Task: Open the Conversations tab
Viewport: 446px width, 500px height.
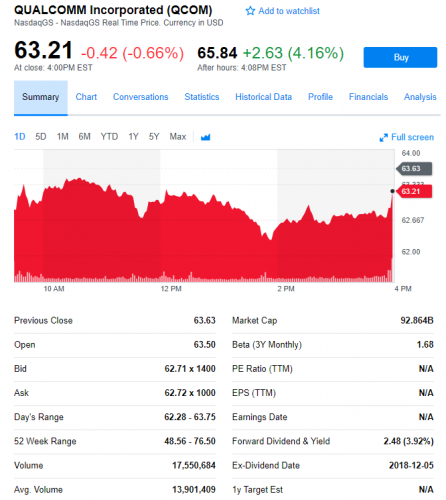Action: click(x=141, y=97)
